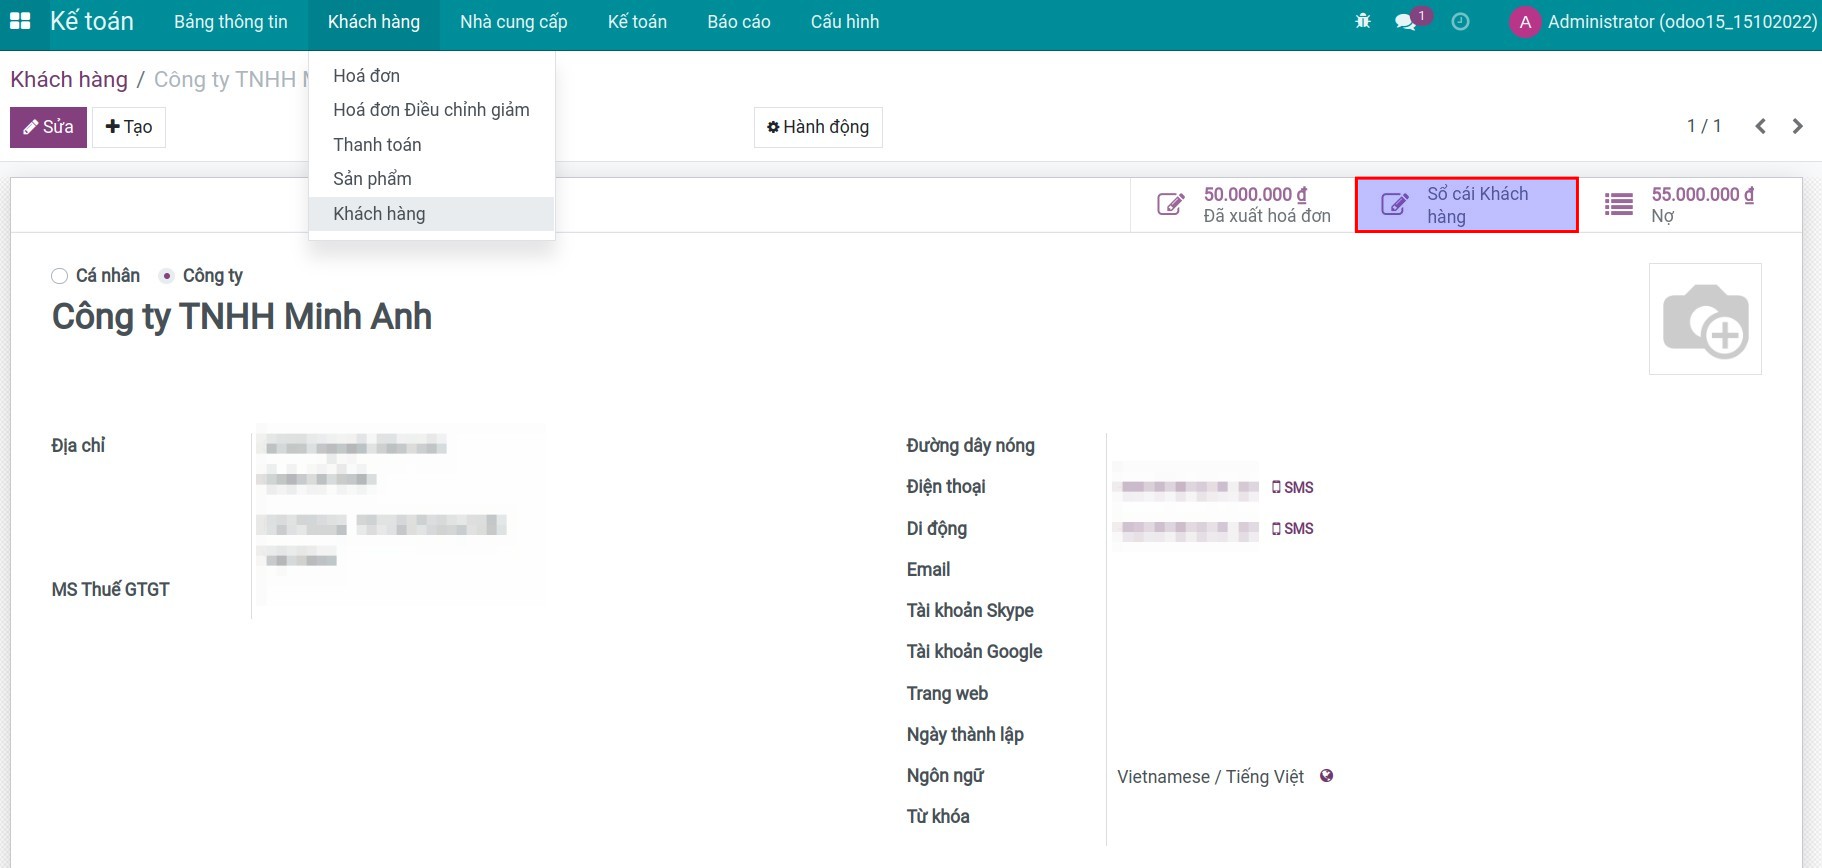Expand the Nhà cung cấp menu
The height and width of the screenshot is (868, 1822).
pos(513,22)
